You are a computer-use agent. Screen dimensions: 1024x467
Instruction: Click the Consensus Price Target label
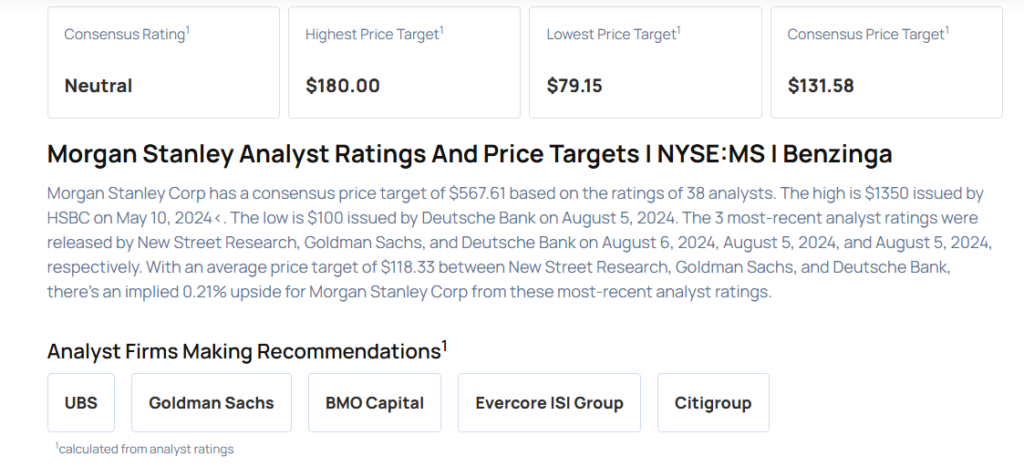tap(868, 34)
